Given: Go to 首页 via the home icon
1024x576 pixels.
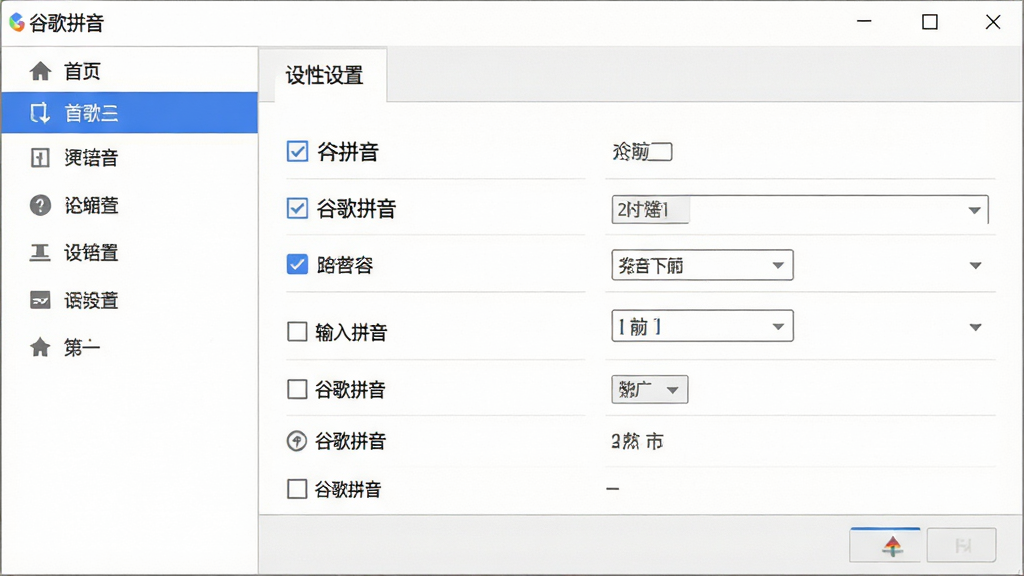Looking at the screenshot, I should [x=40, y=71].
